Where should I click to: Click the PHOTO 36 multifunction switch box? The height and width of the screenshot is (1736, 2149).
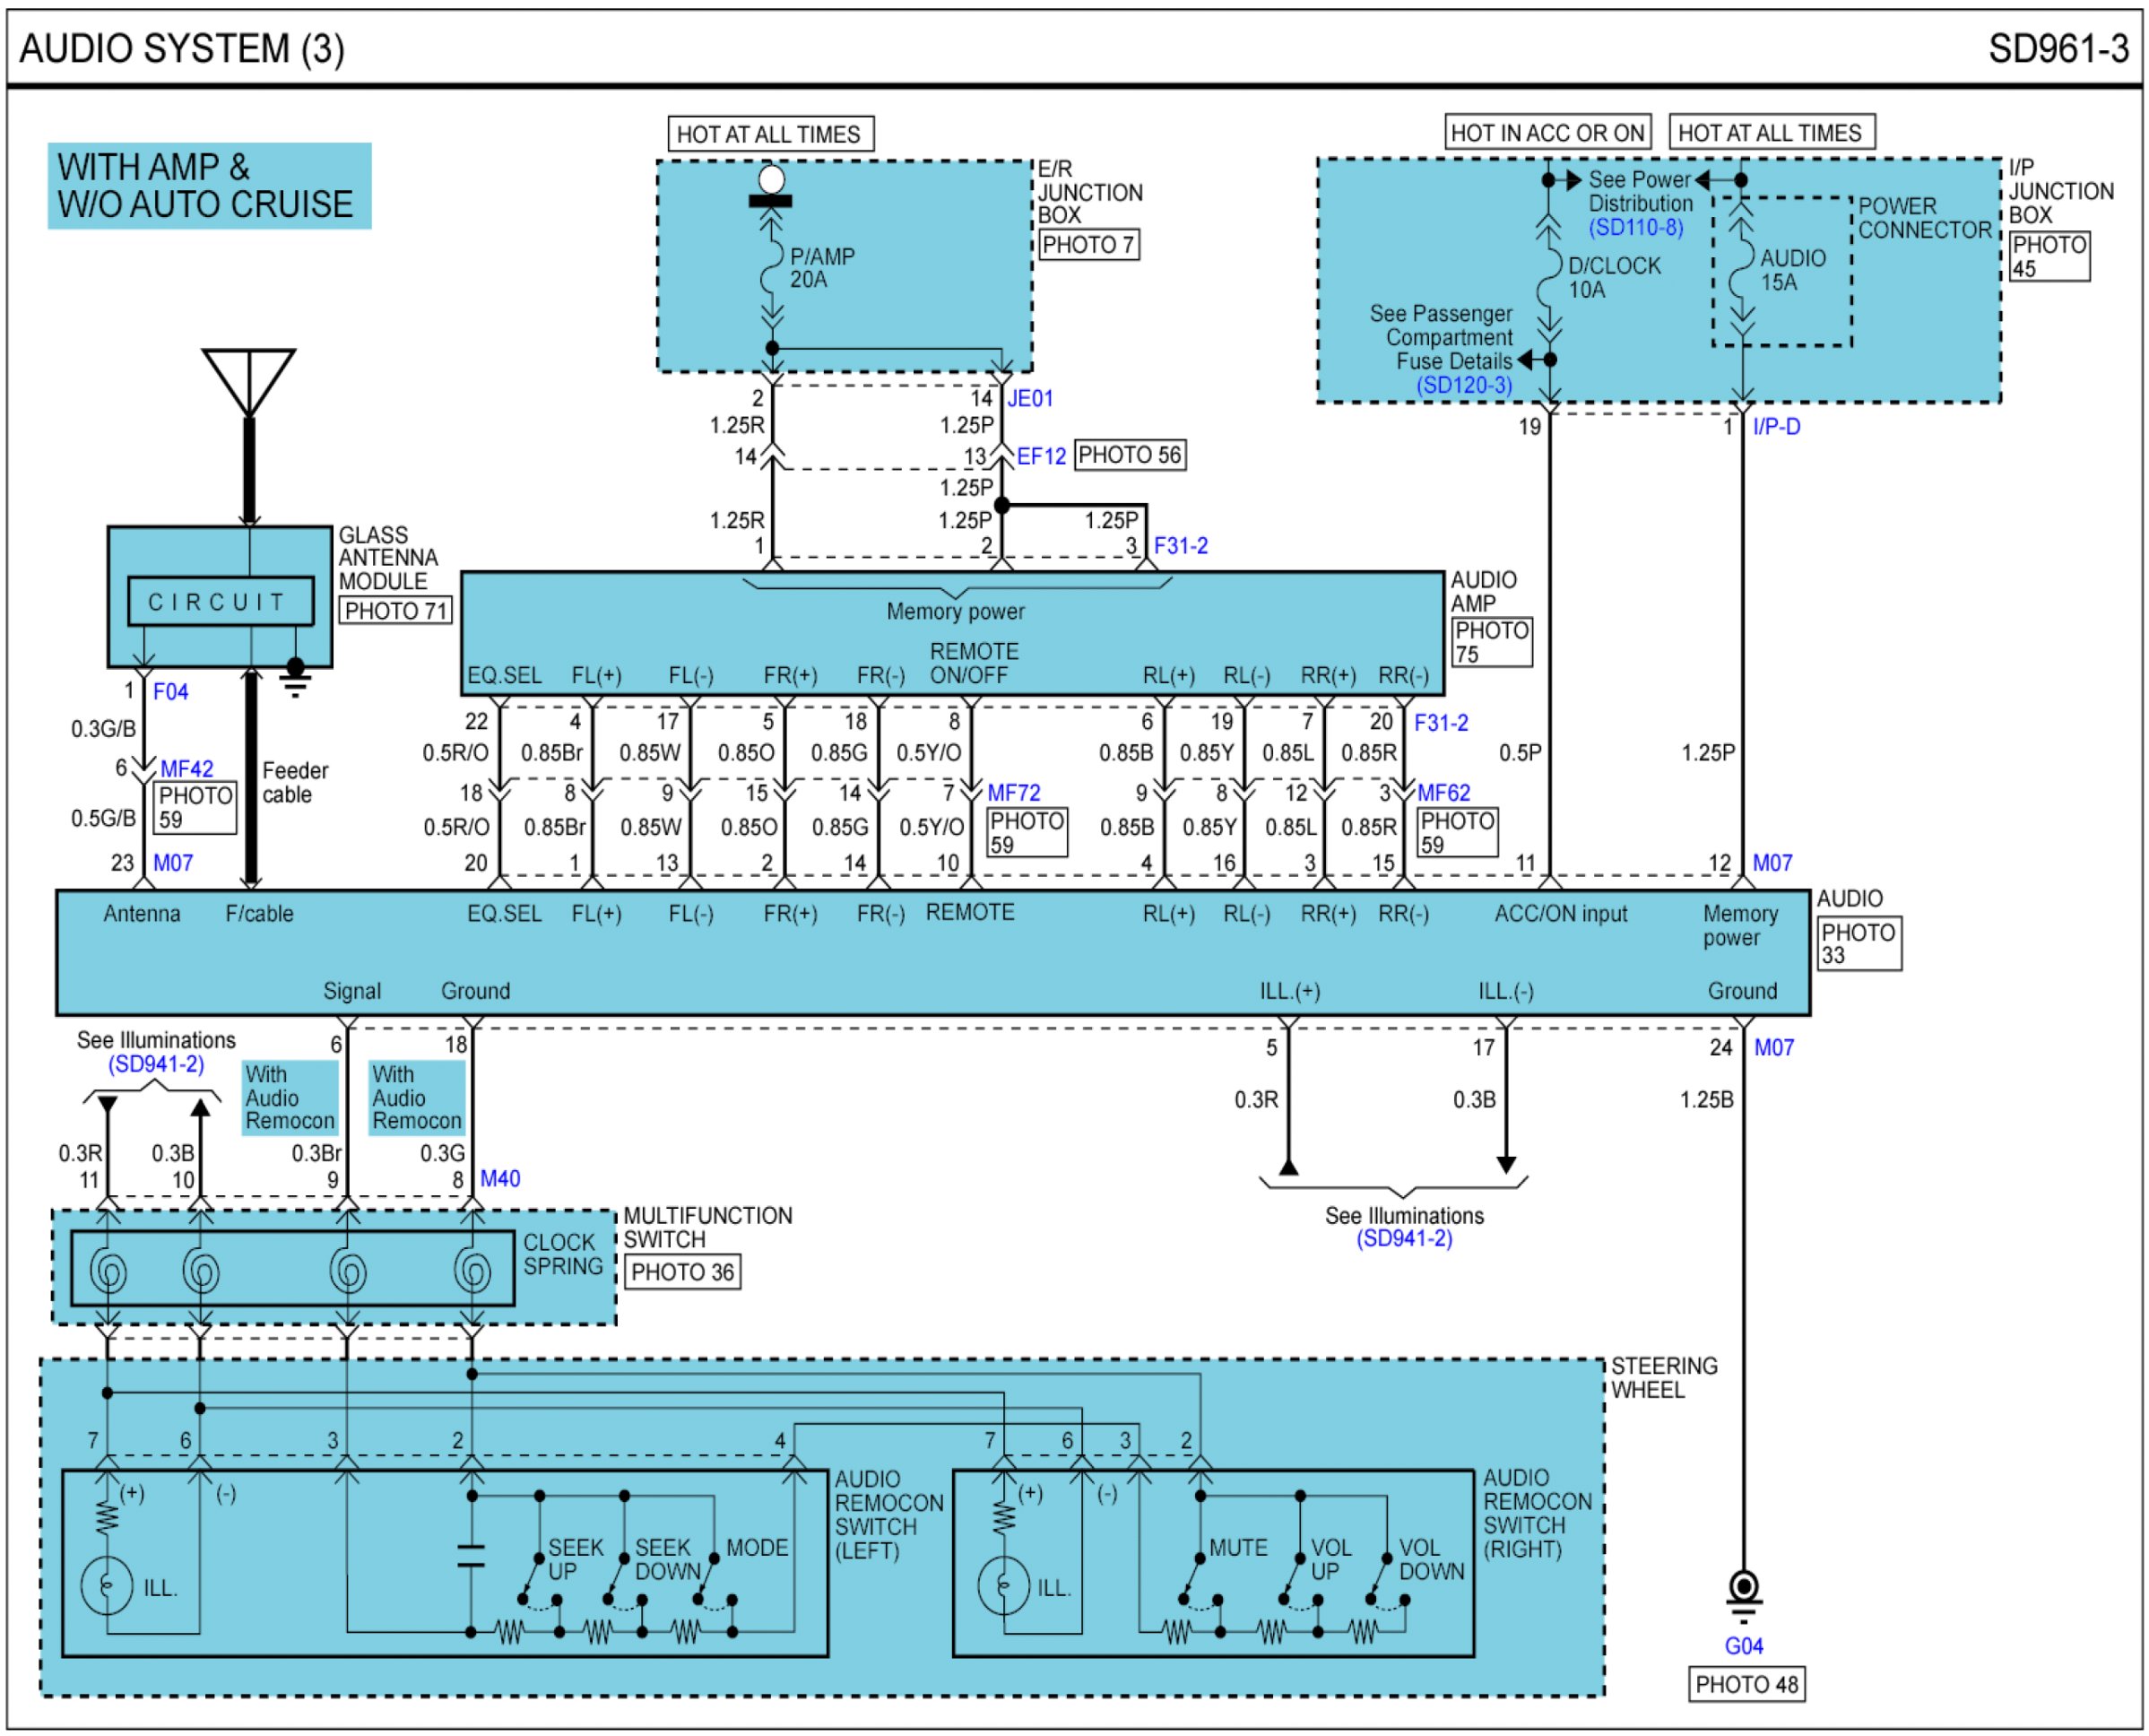pyautogui.click(x=682, y=1272)
